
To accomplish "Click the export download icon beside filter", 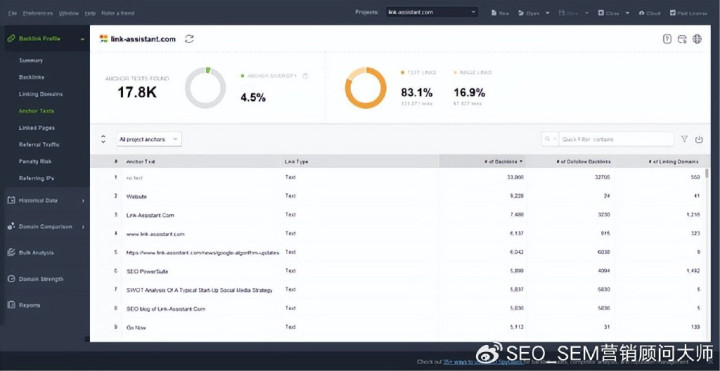I will (699, 139).
